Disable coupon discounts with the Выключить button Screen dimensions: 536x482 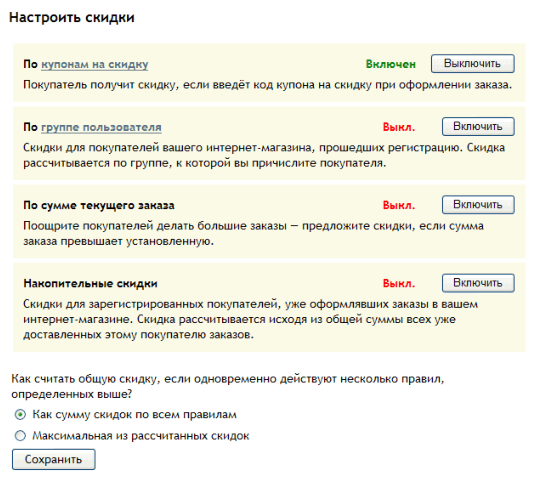pyautogui.click(x=472, y=64)
